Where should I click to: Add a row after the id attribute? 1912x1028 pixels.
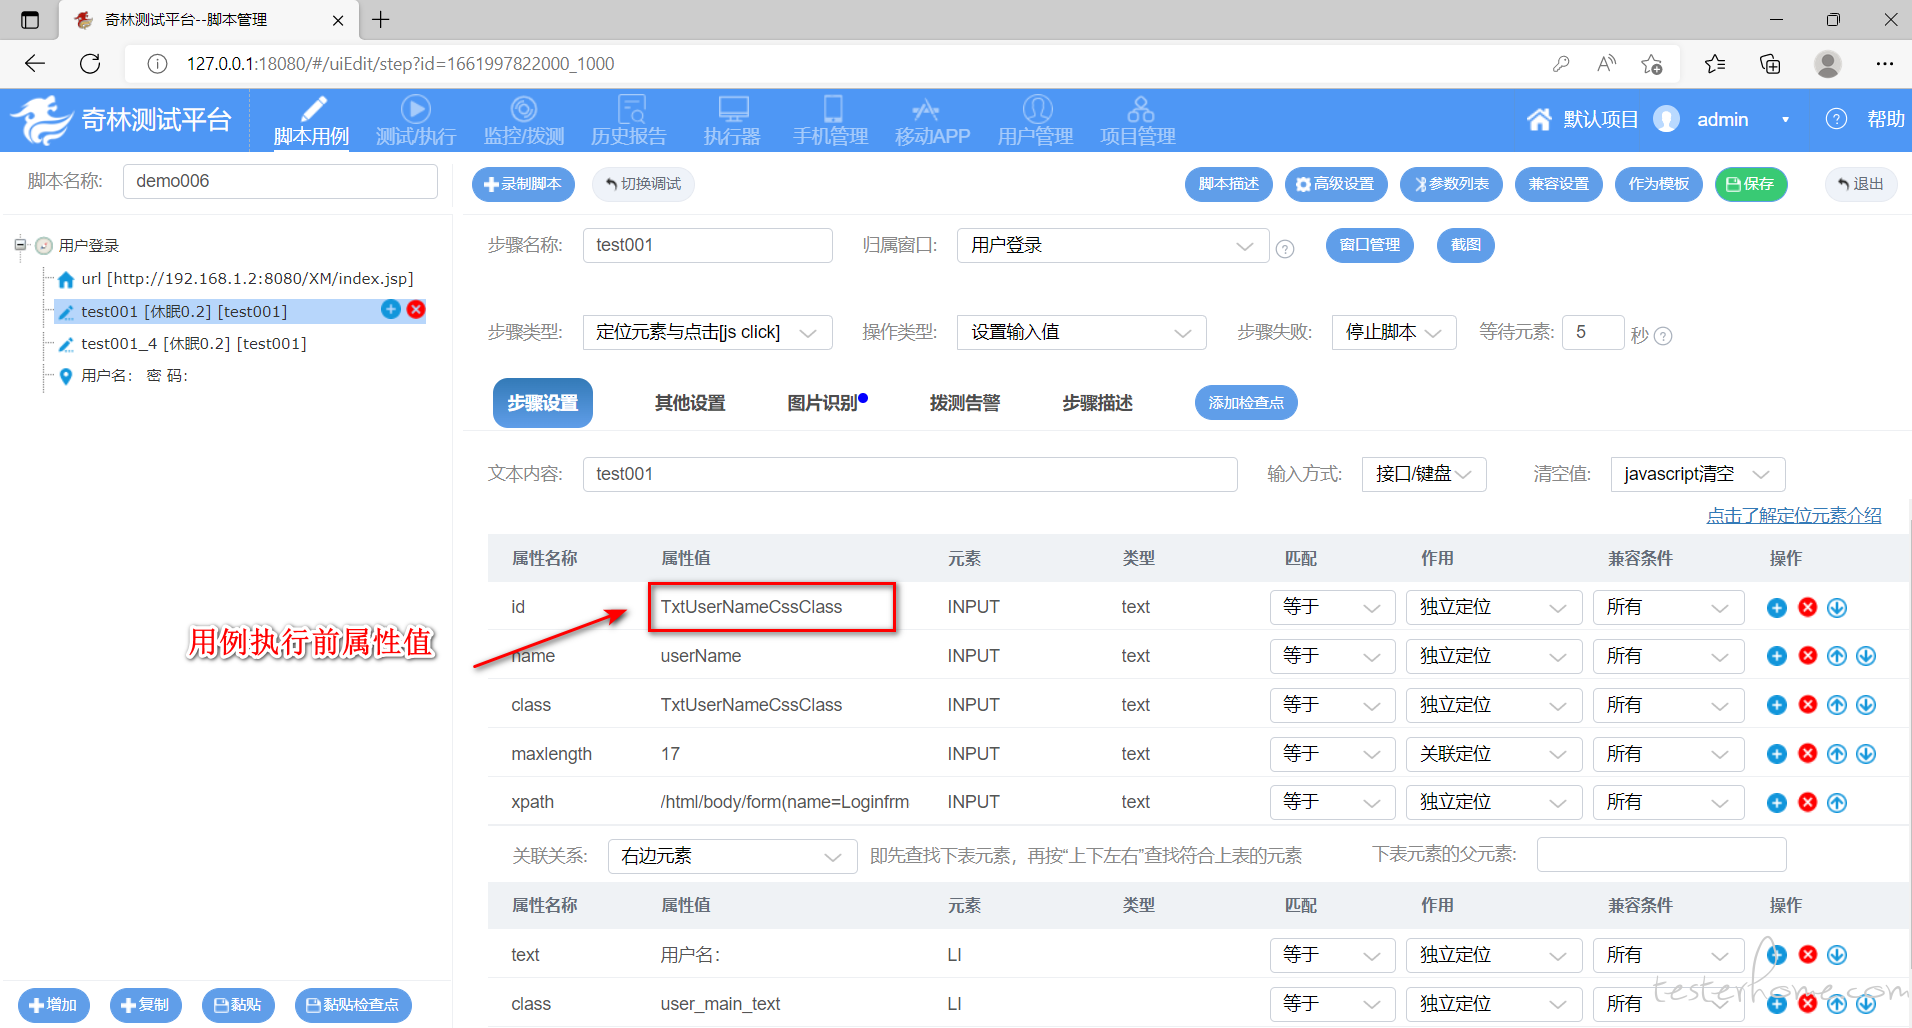click(1777, 608)
